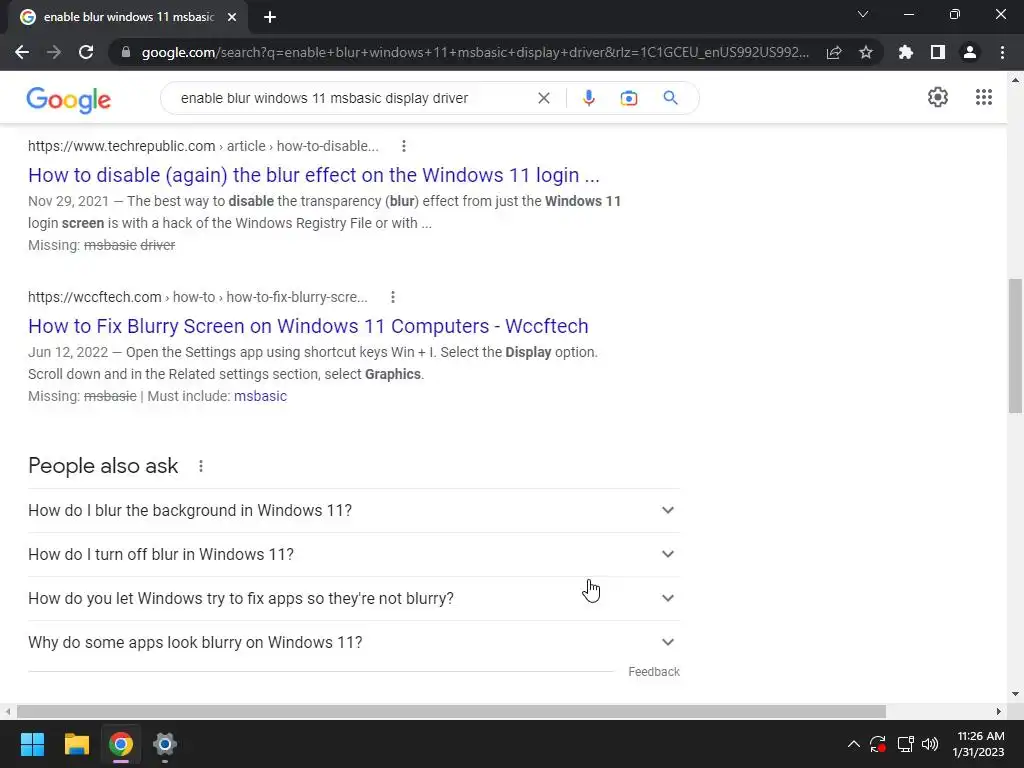Show hidden tray icons chevron
This screenshot has height=768, width=1024.
[x=854, y=744]
